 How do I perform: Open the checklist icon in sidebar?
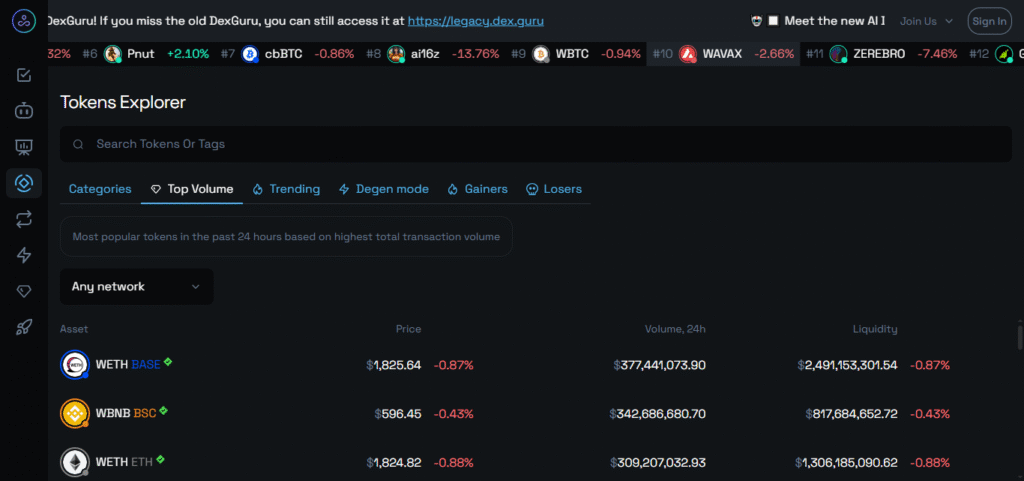click(24, 76)
